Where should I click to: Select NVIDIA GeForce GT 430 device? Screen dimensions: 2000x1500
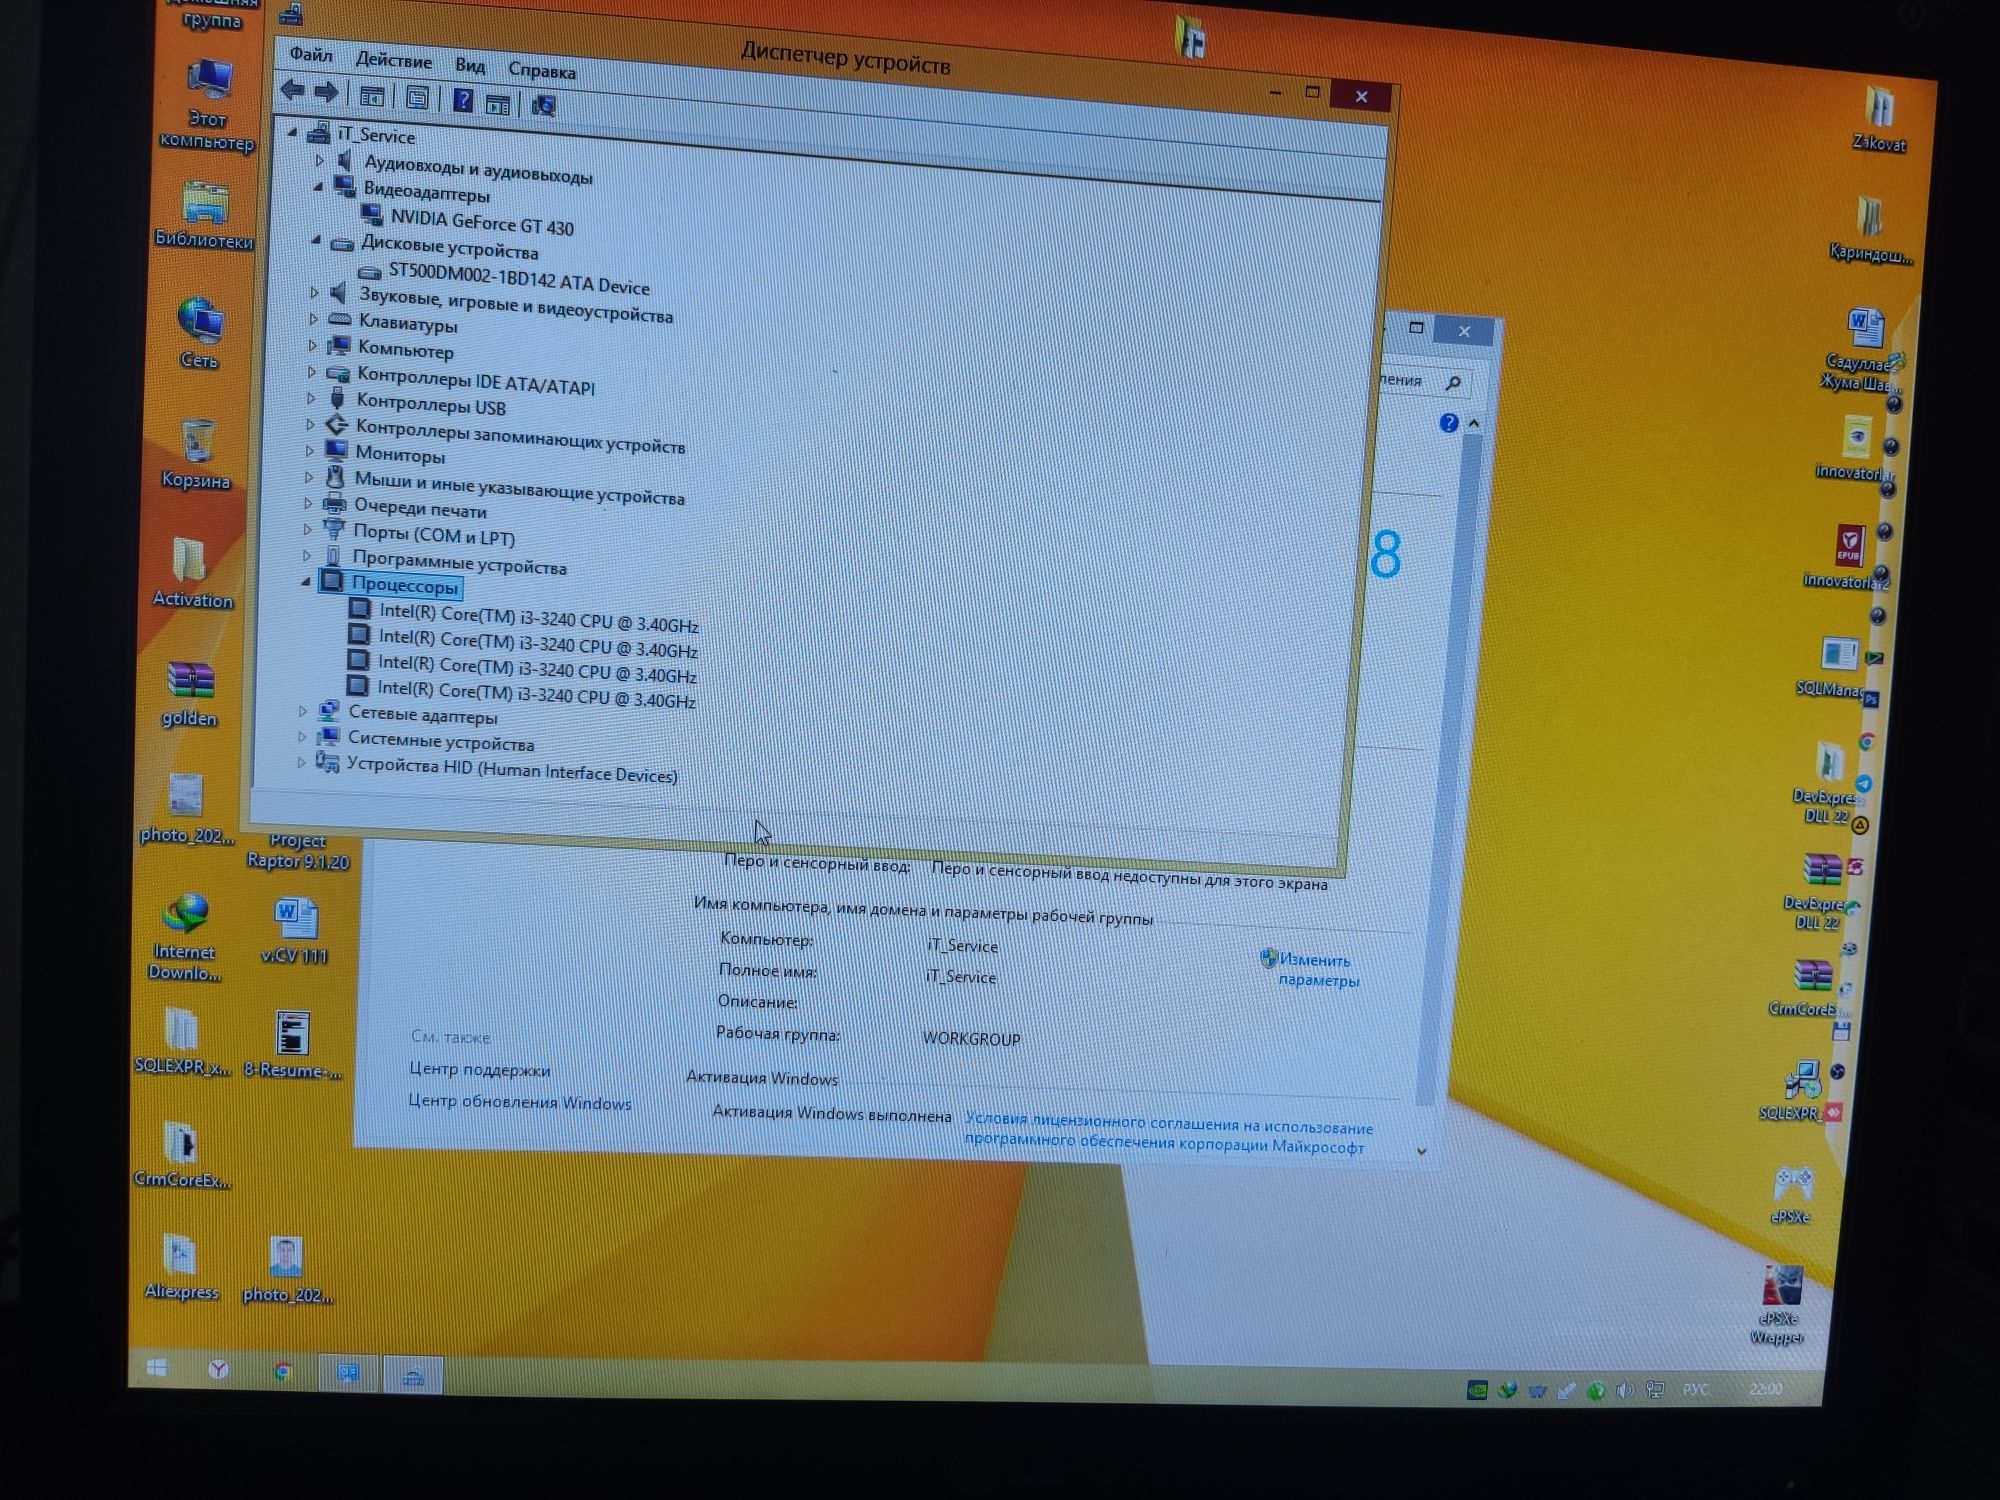point(481,222)
